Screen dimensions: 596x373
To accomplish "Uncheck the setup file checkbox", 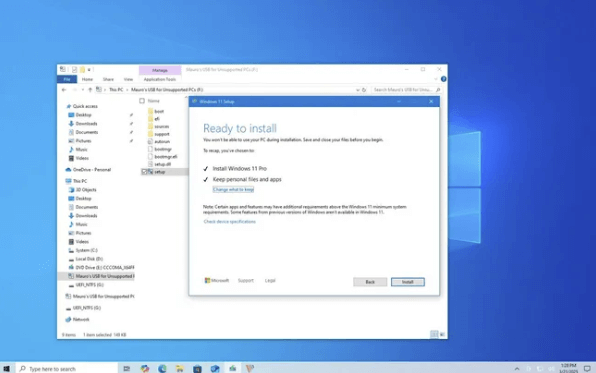I will click(144, 172).
